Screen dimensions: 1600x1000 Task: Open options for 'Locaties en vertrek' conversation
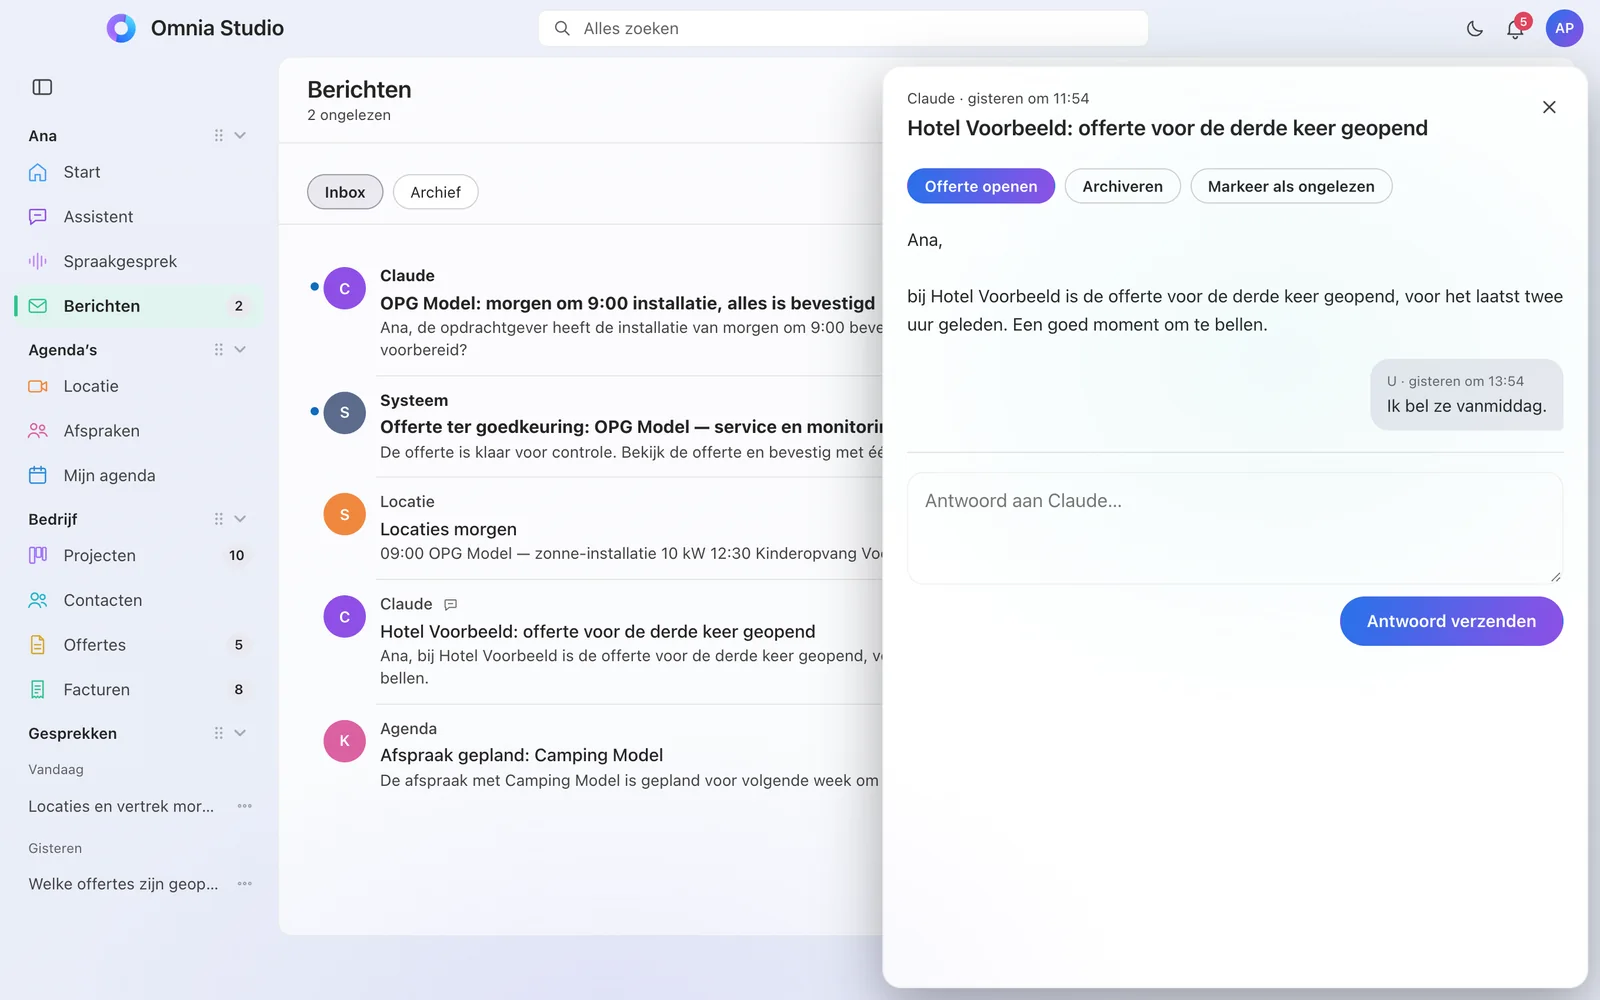click(245, 806)
